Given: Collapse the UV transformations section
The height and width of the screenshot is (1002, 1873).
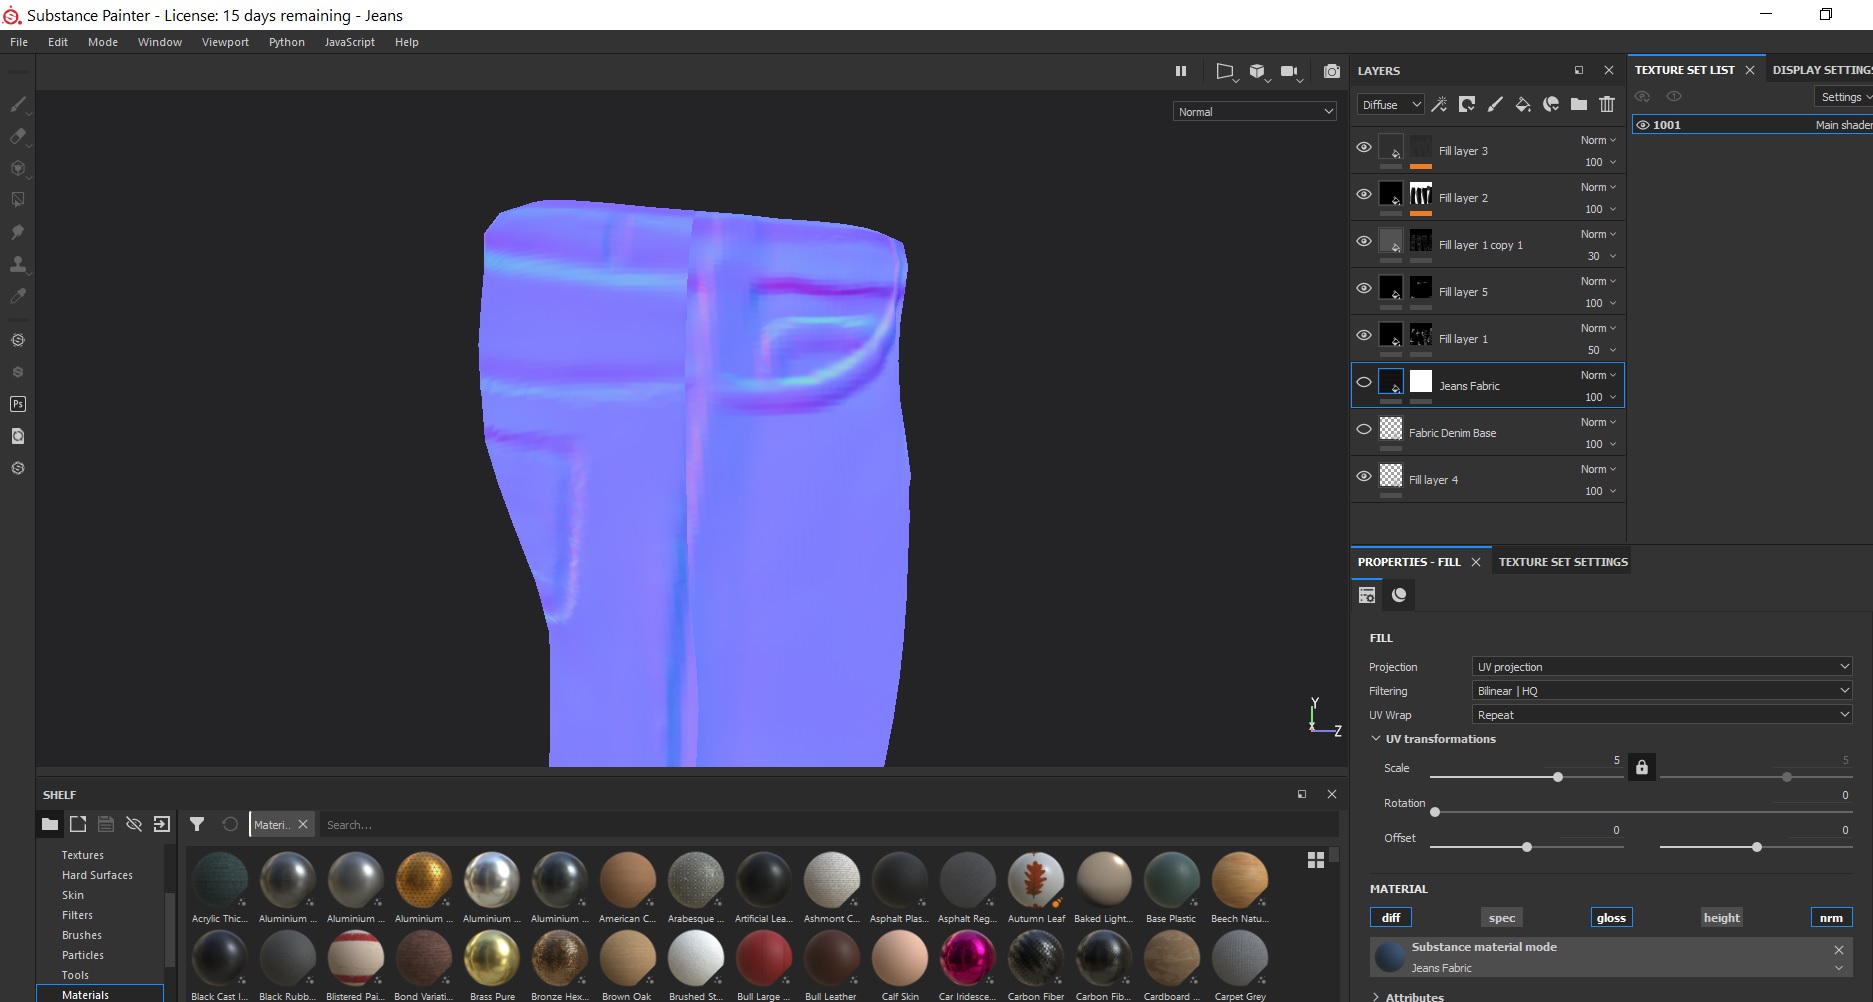Looking at the screenshot, I should point(1376,739).
